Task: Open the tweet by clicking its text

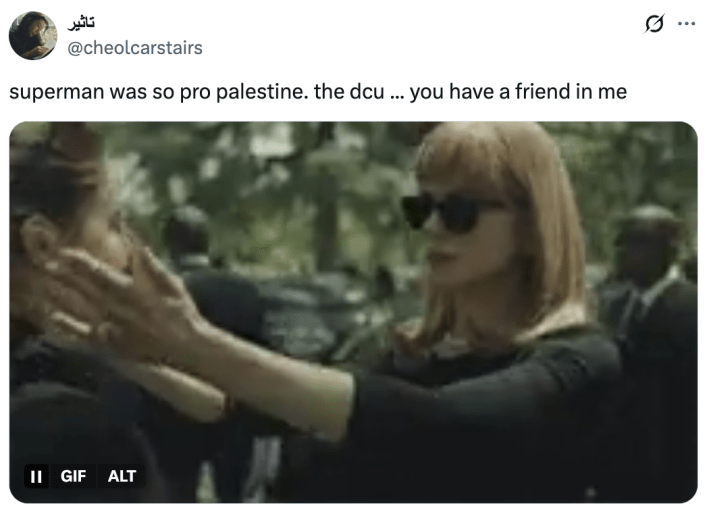Action: (318, 92)
